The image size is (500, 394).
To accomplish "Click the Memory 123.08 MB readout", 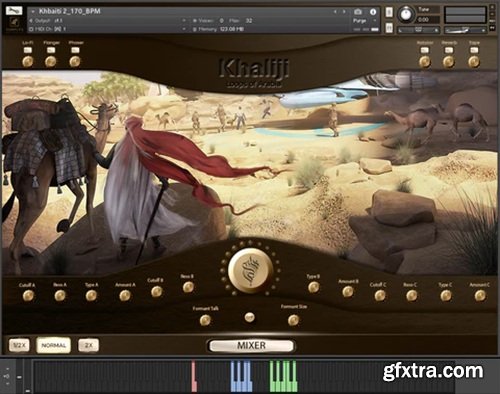I will [x=219, y=29].
